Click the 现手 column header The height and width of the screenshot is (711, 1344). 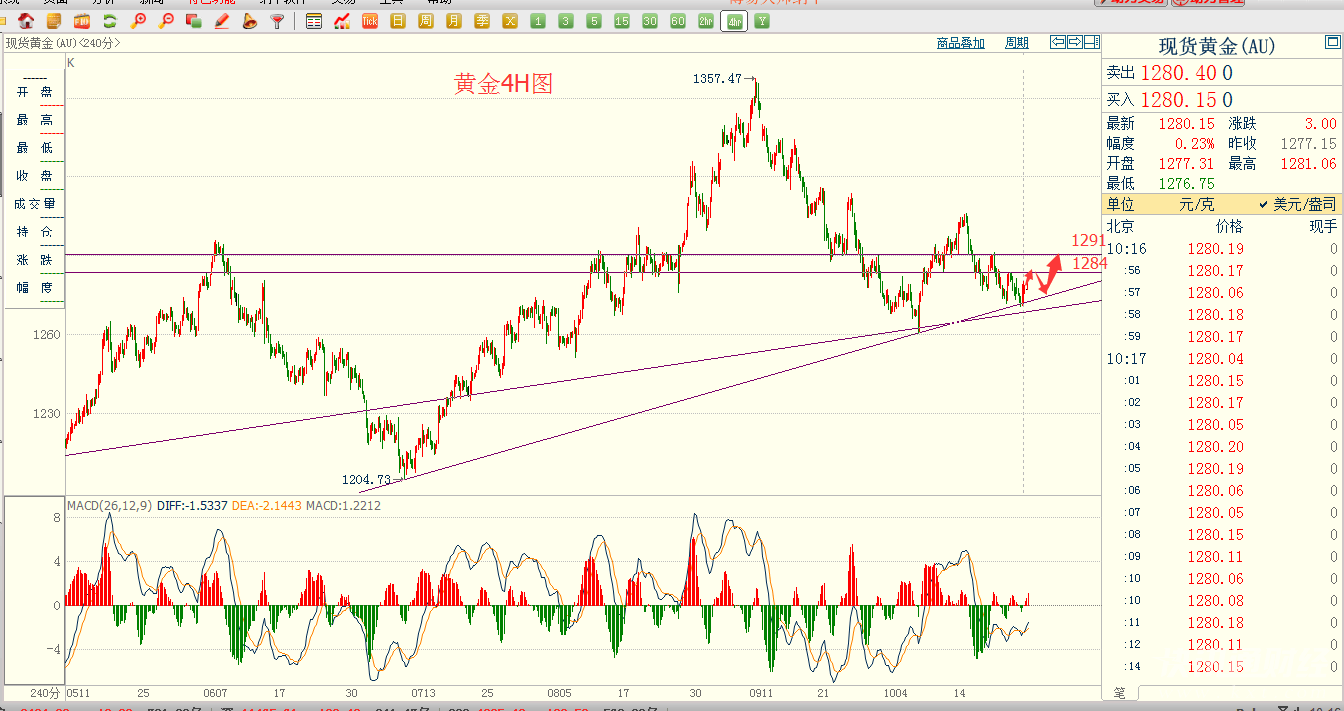[1323, 227]
